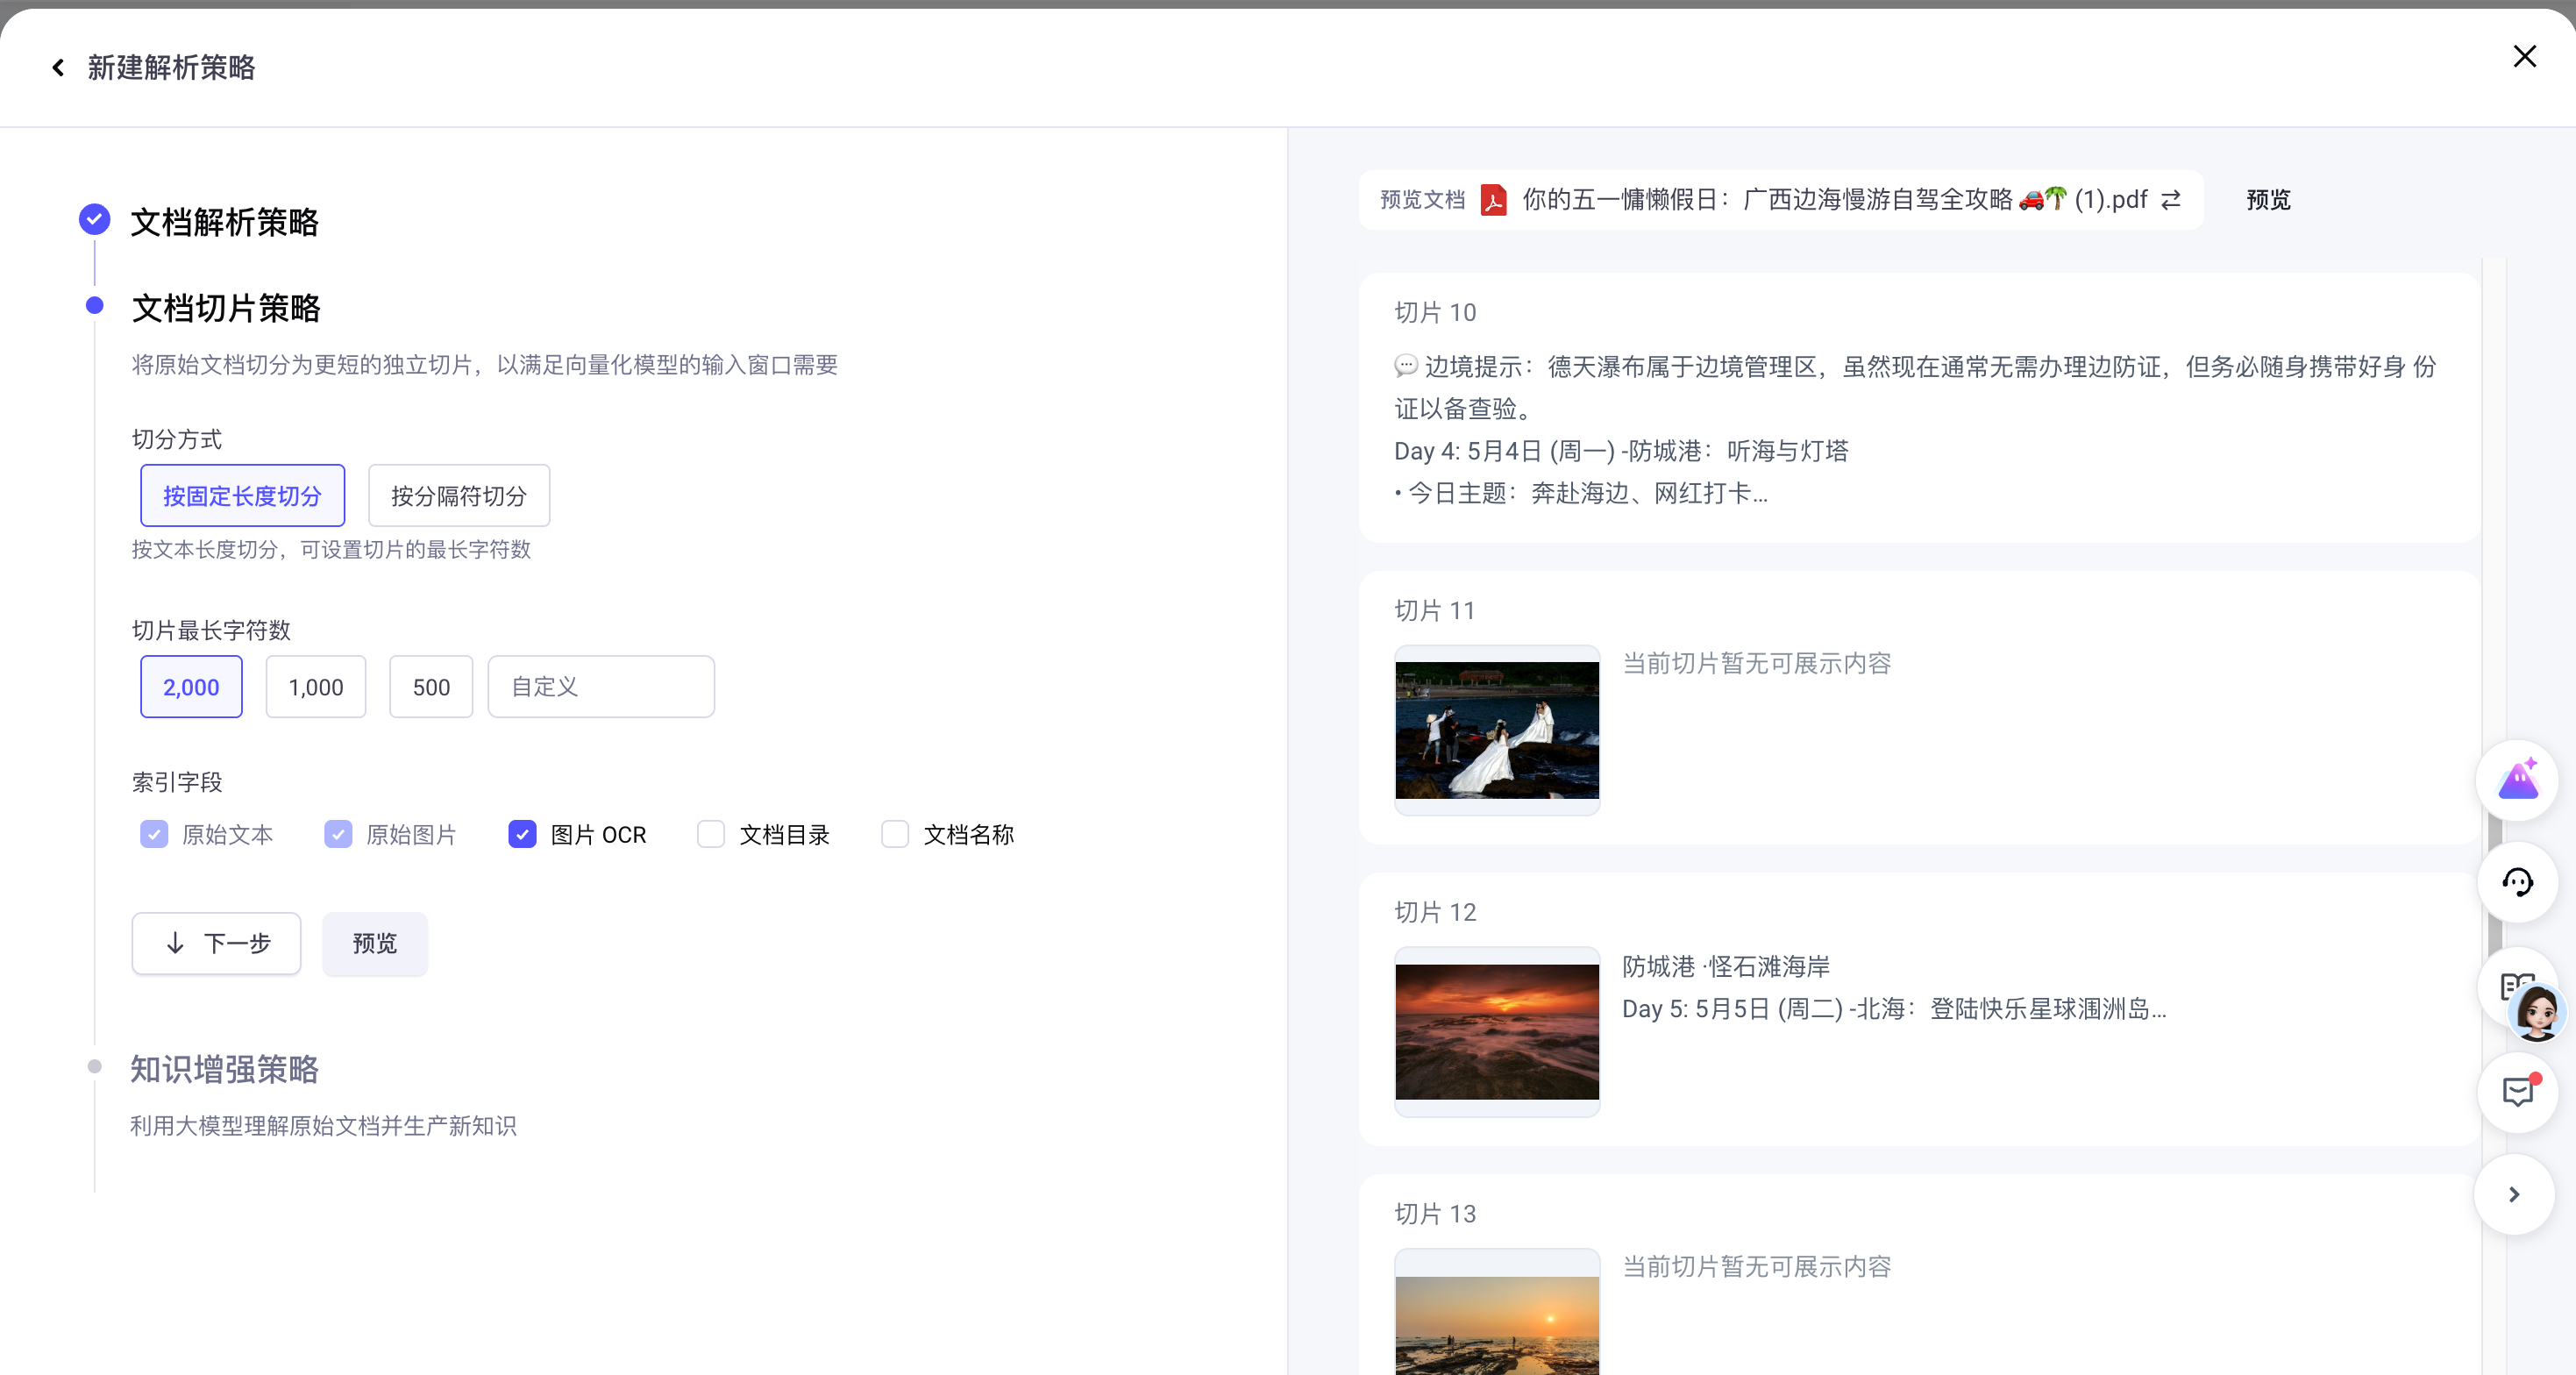Viewport: 2576px width, 1375px height.
Task: Choose 2,000 as max slice characters
Action: (x=191, y=687)
